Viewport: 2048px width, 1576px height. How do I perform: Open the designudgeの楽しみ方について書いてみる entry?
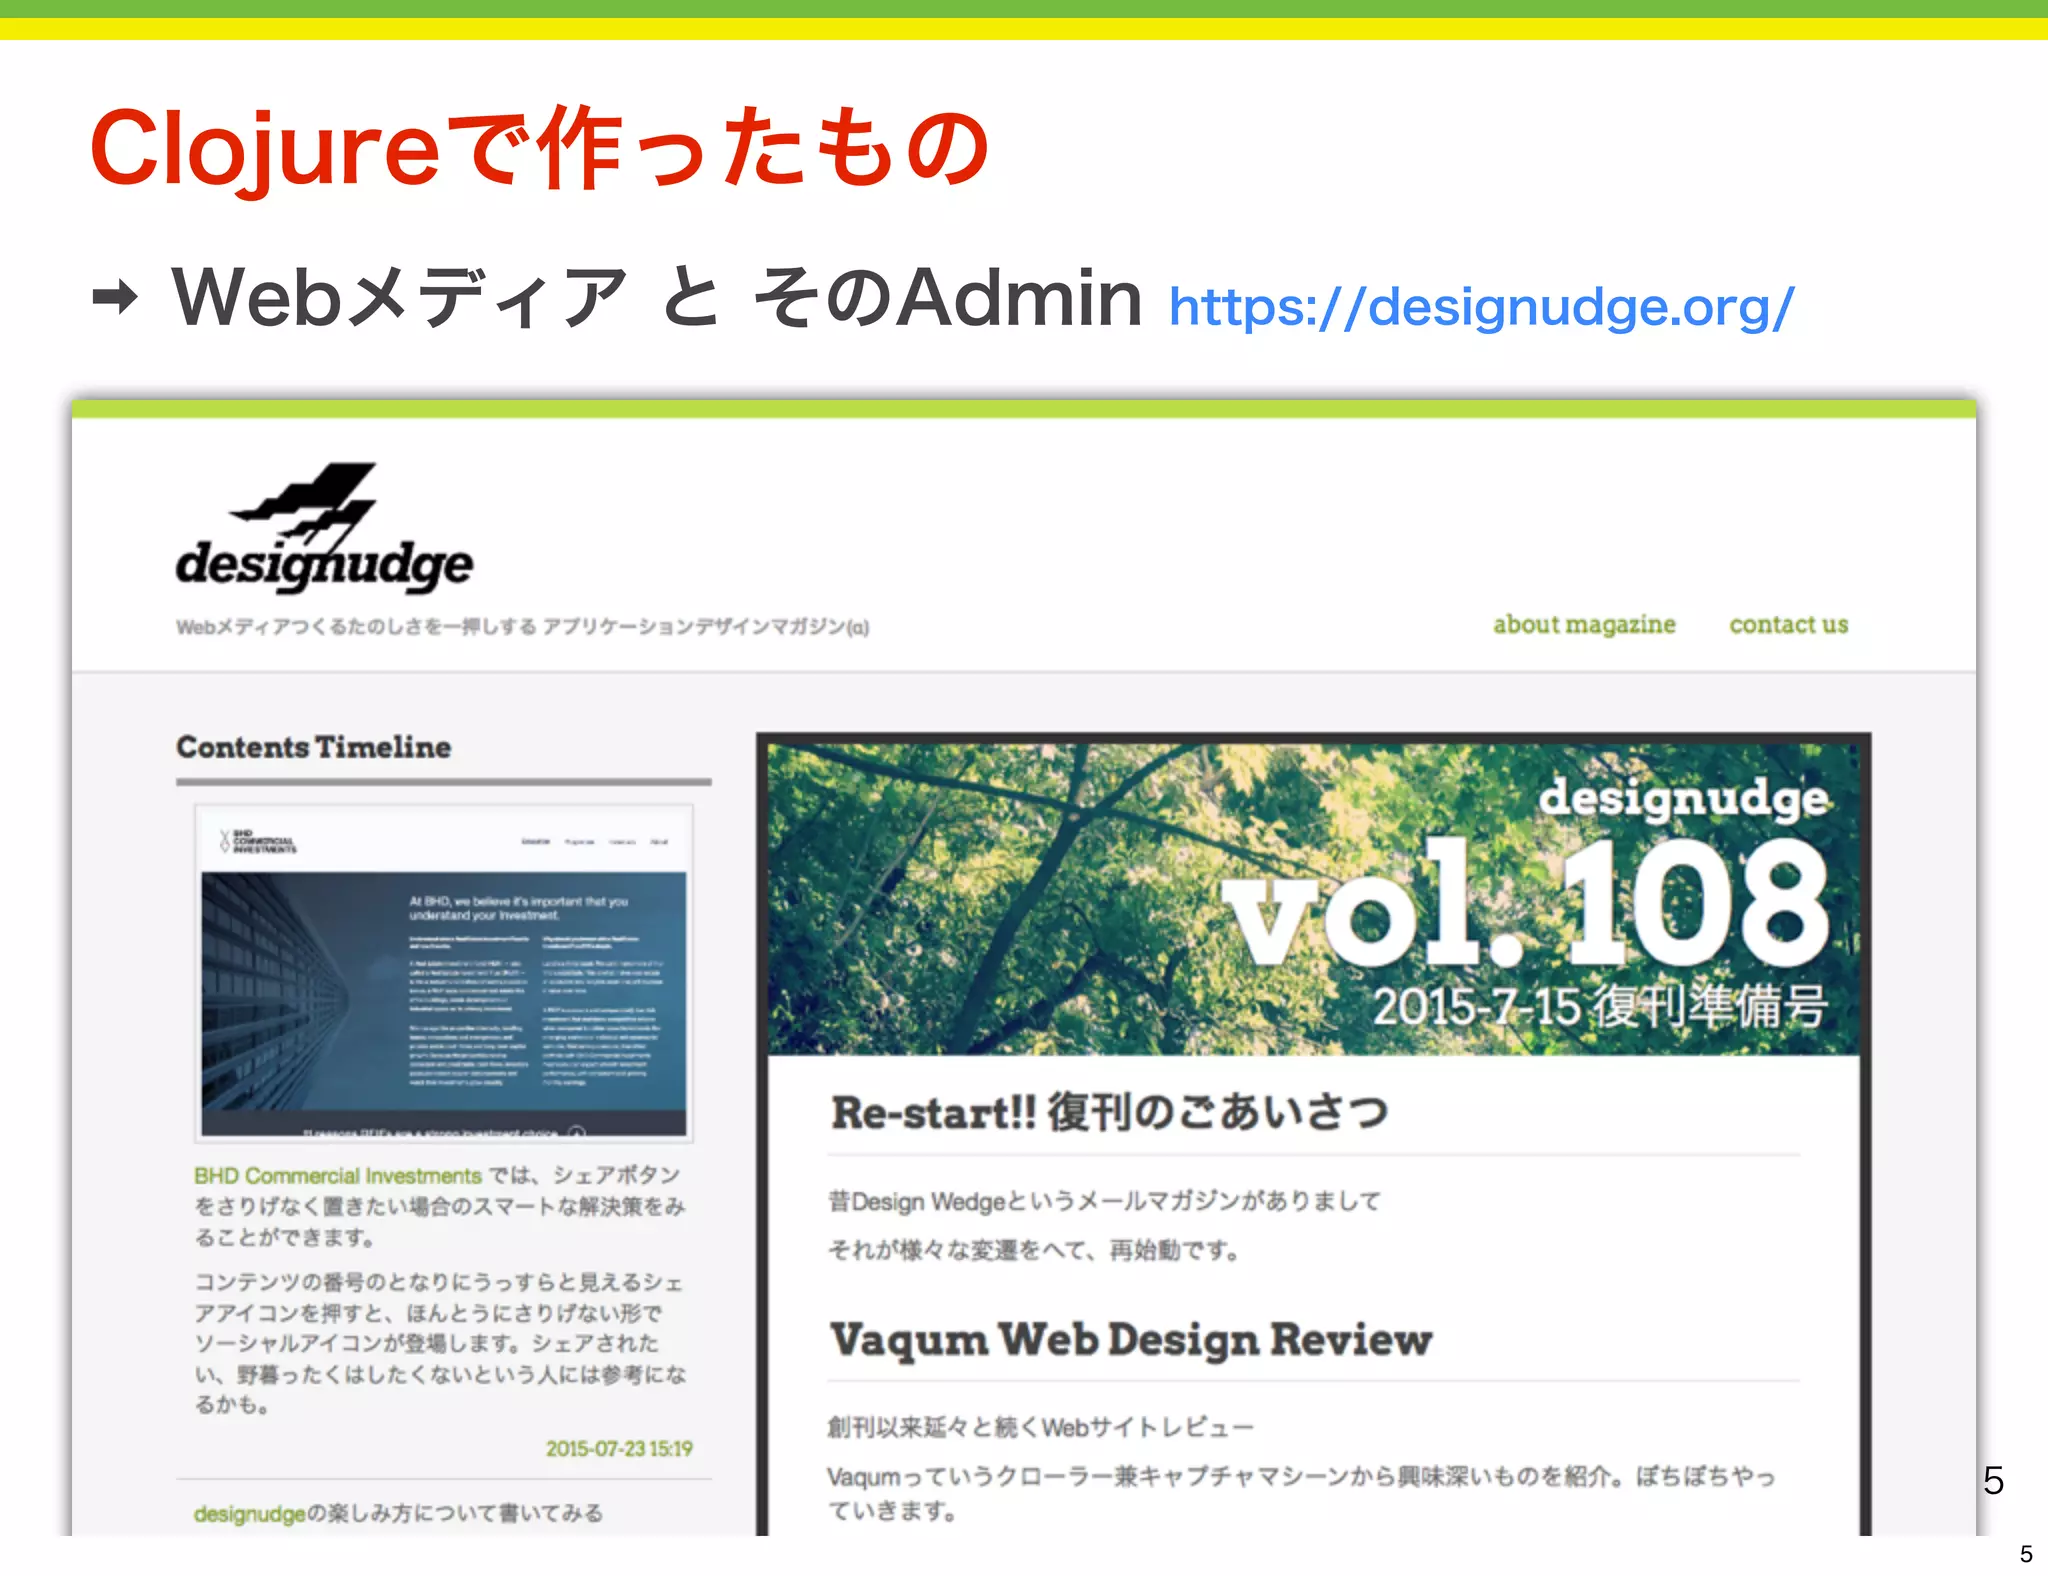398,1513
